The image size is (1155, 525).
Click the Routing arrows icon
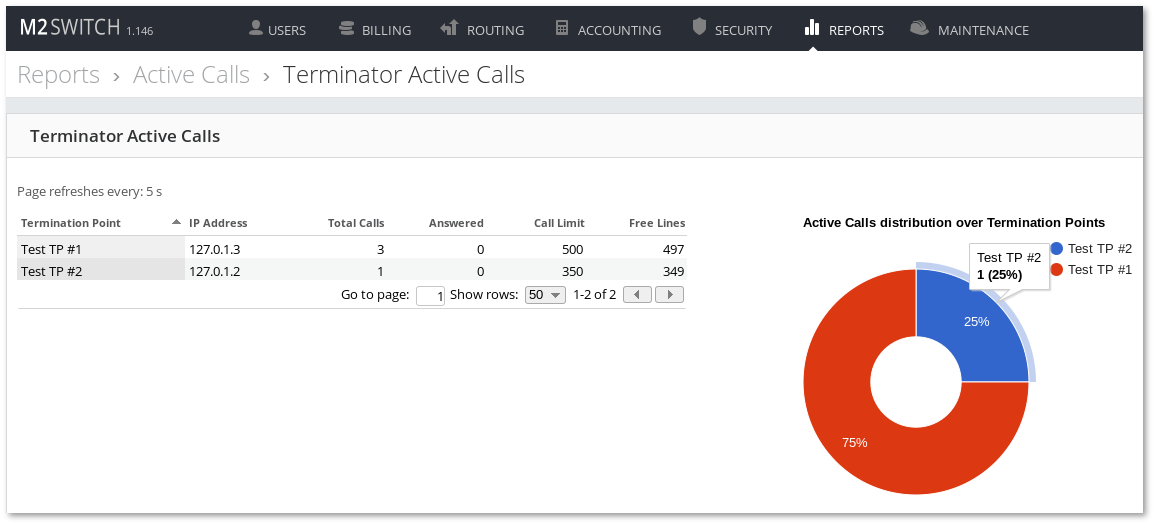pyautogui.click(x=449, y=28)
